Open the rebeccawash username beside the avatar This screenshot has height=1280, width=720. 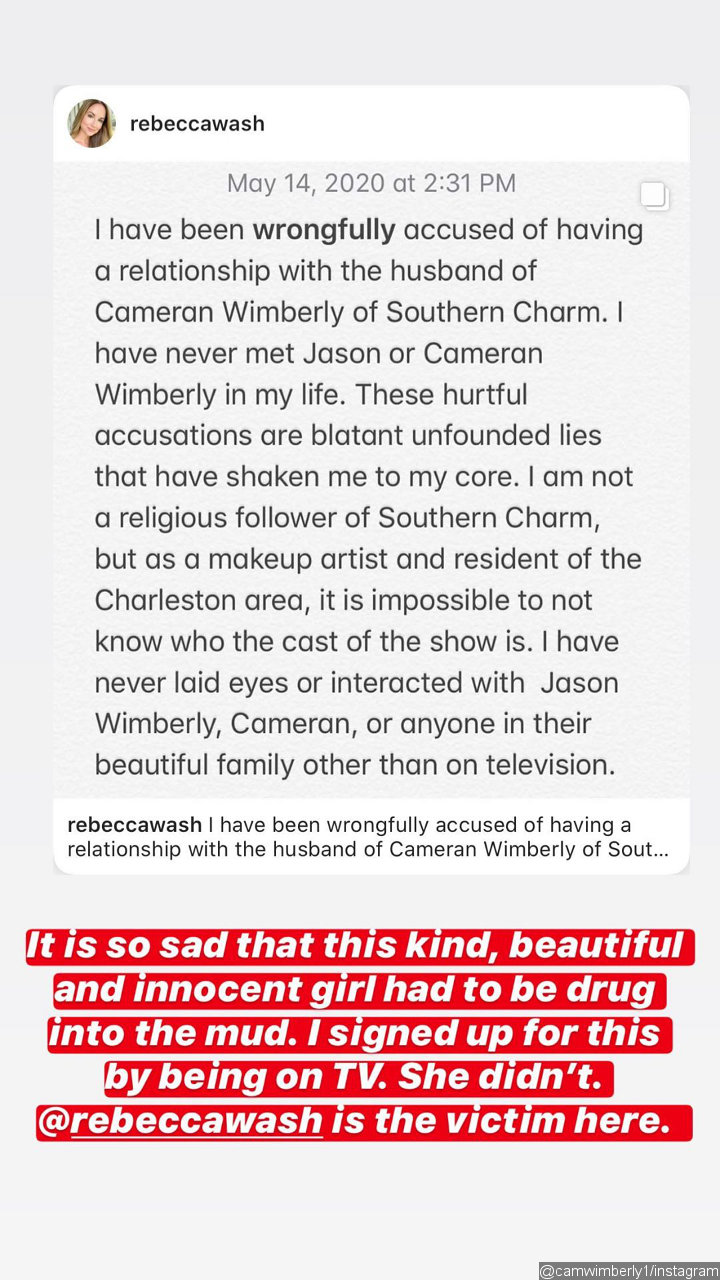197,124
